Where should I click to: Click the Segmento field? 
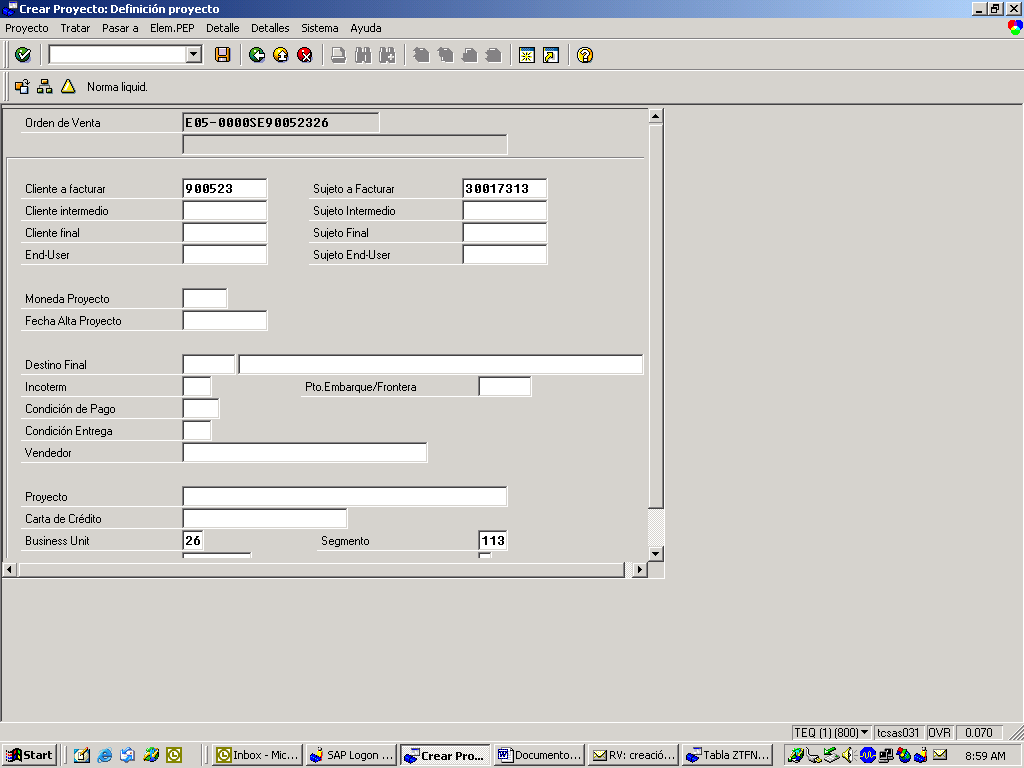point(493,541)
